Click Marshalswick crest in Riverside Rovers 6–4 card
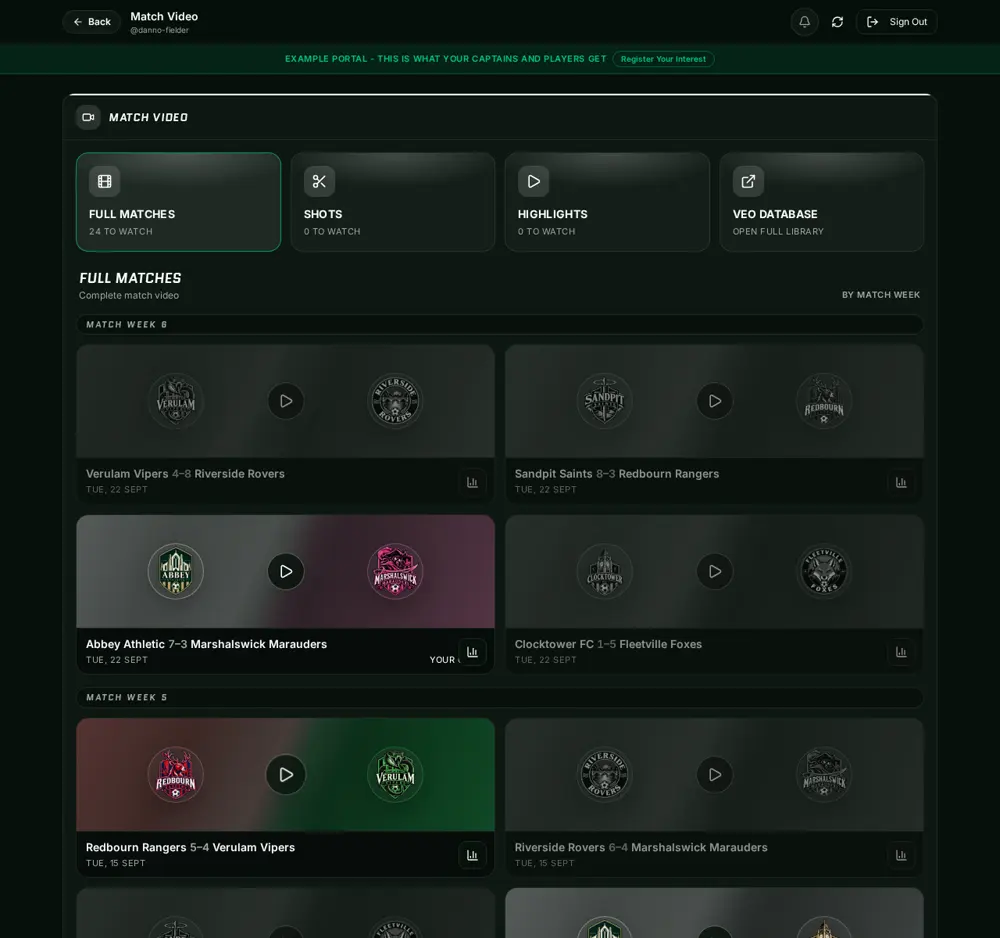The width and height of the screenshot is (1000, 938). (824, 774)
